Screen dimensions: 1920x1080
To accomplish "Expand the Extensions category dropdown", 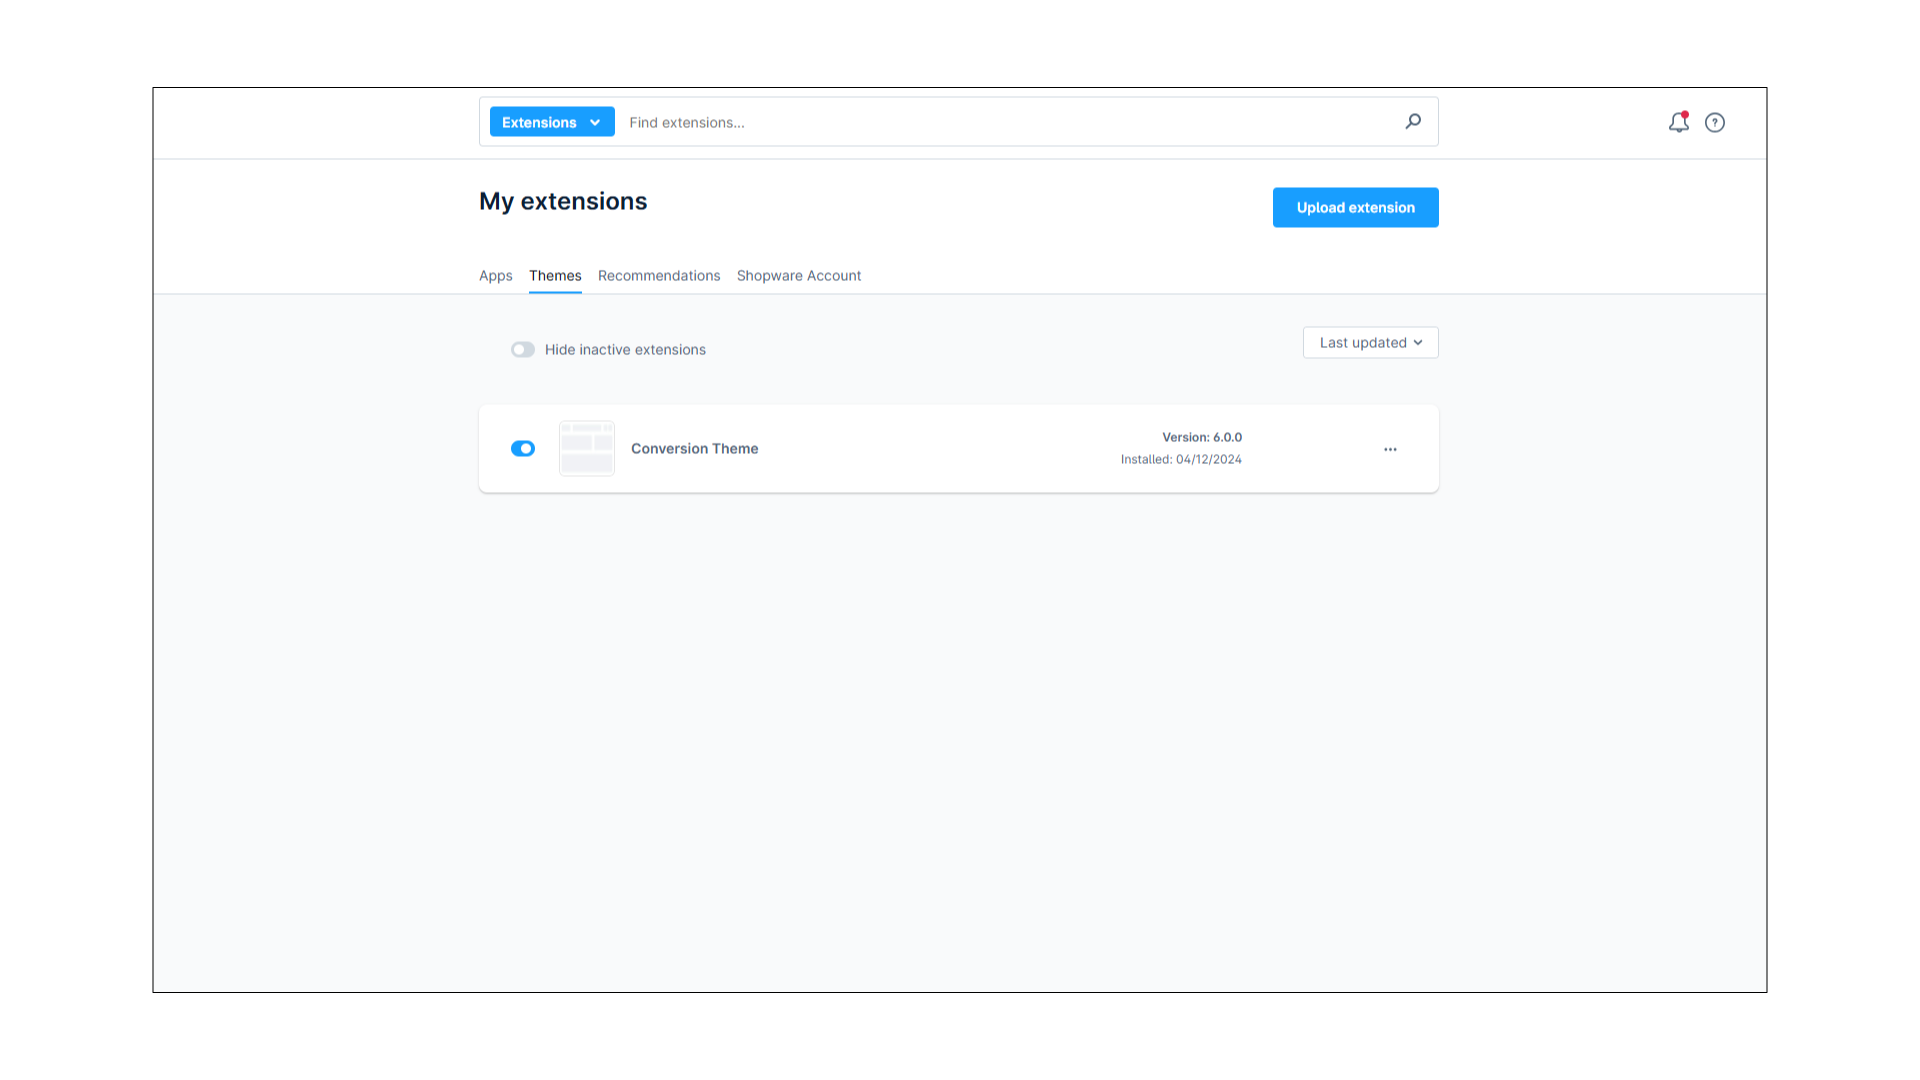I will (550, 121).
